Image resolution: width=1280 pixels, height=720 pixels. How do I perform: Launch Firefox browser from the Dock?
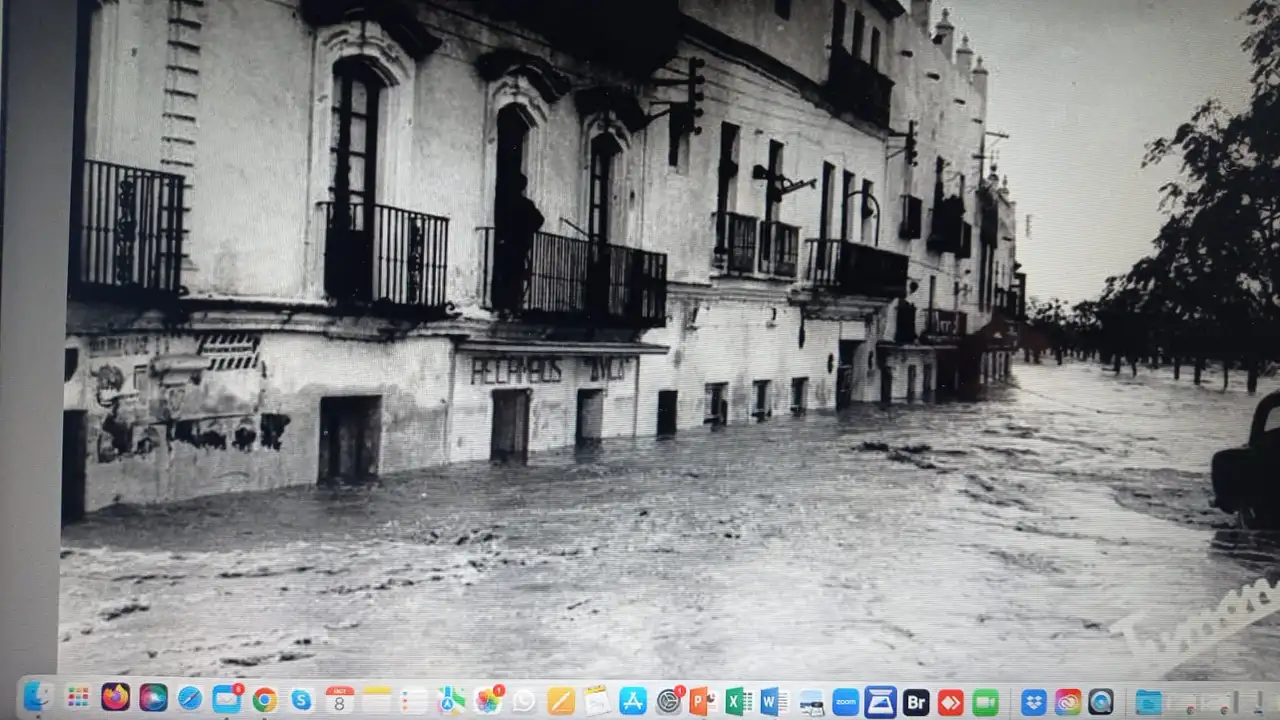116,700
